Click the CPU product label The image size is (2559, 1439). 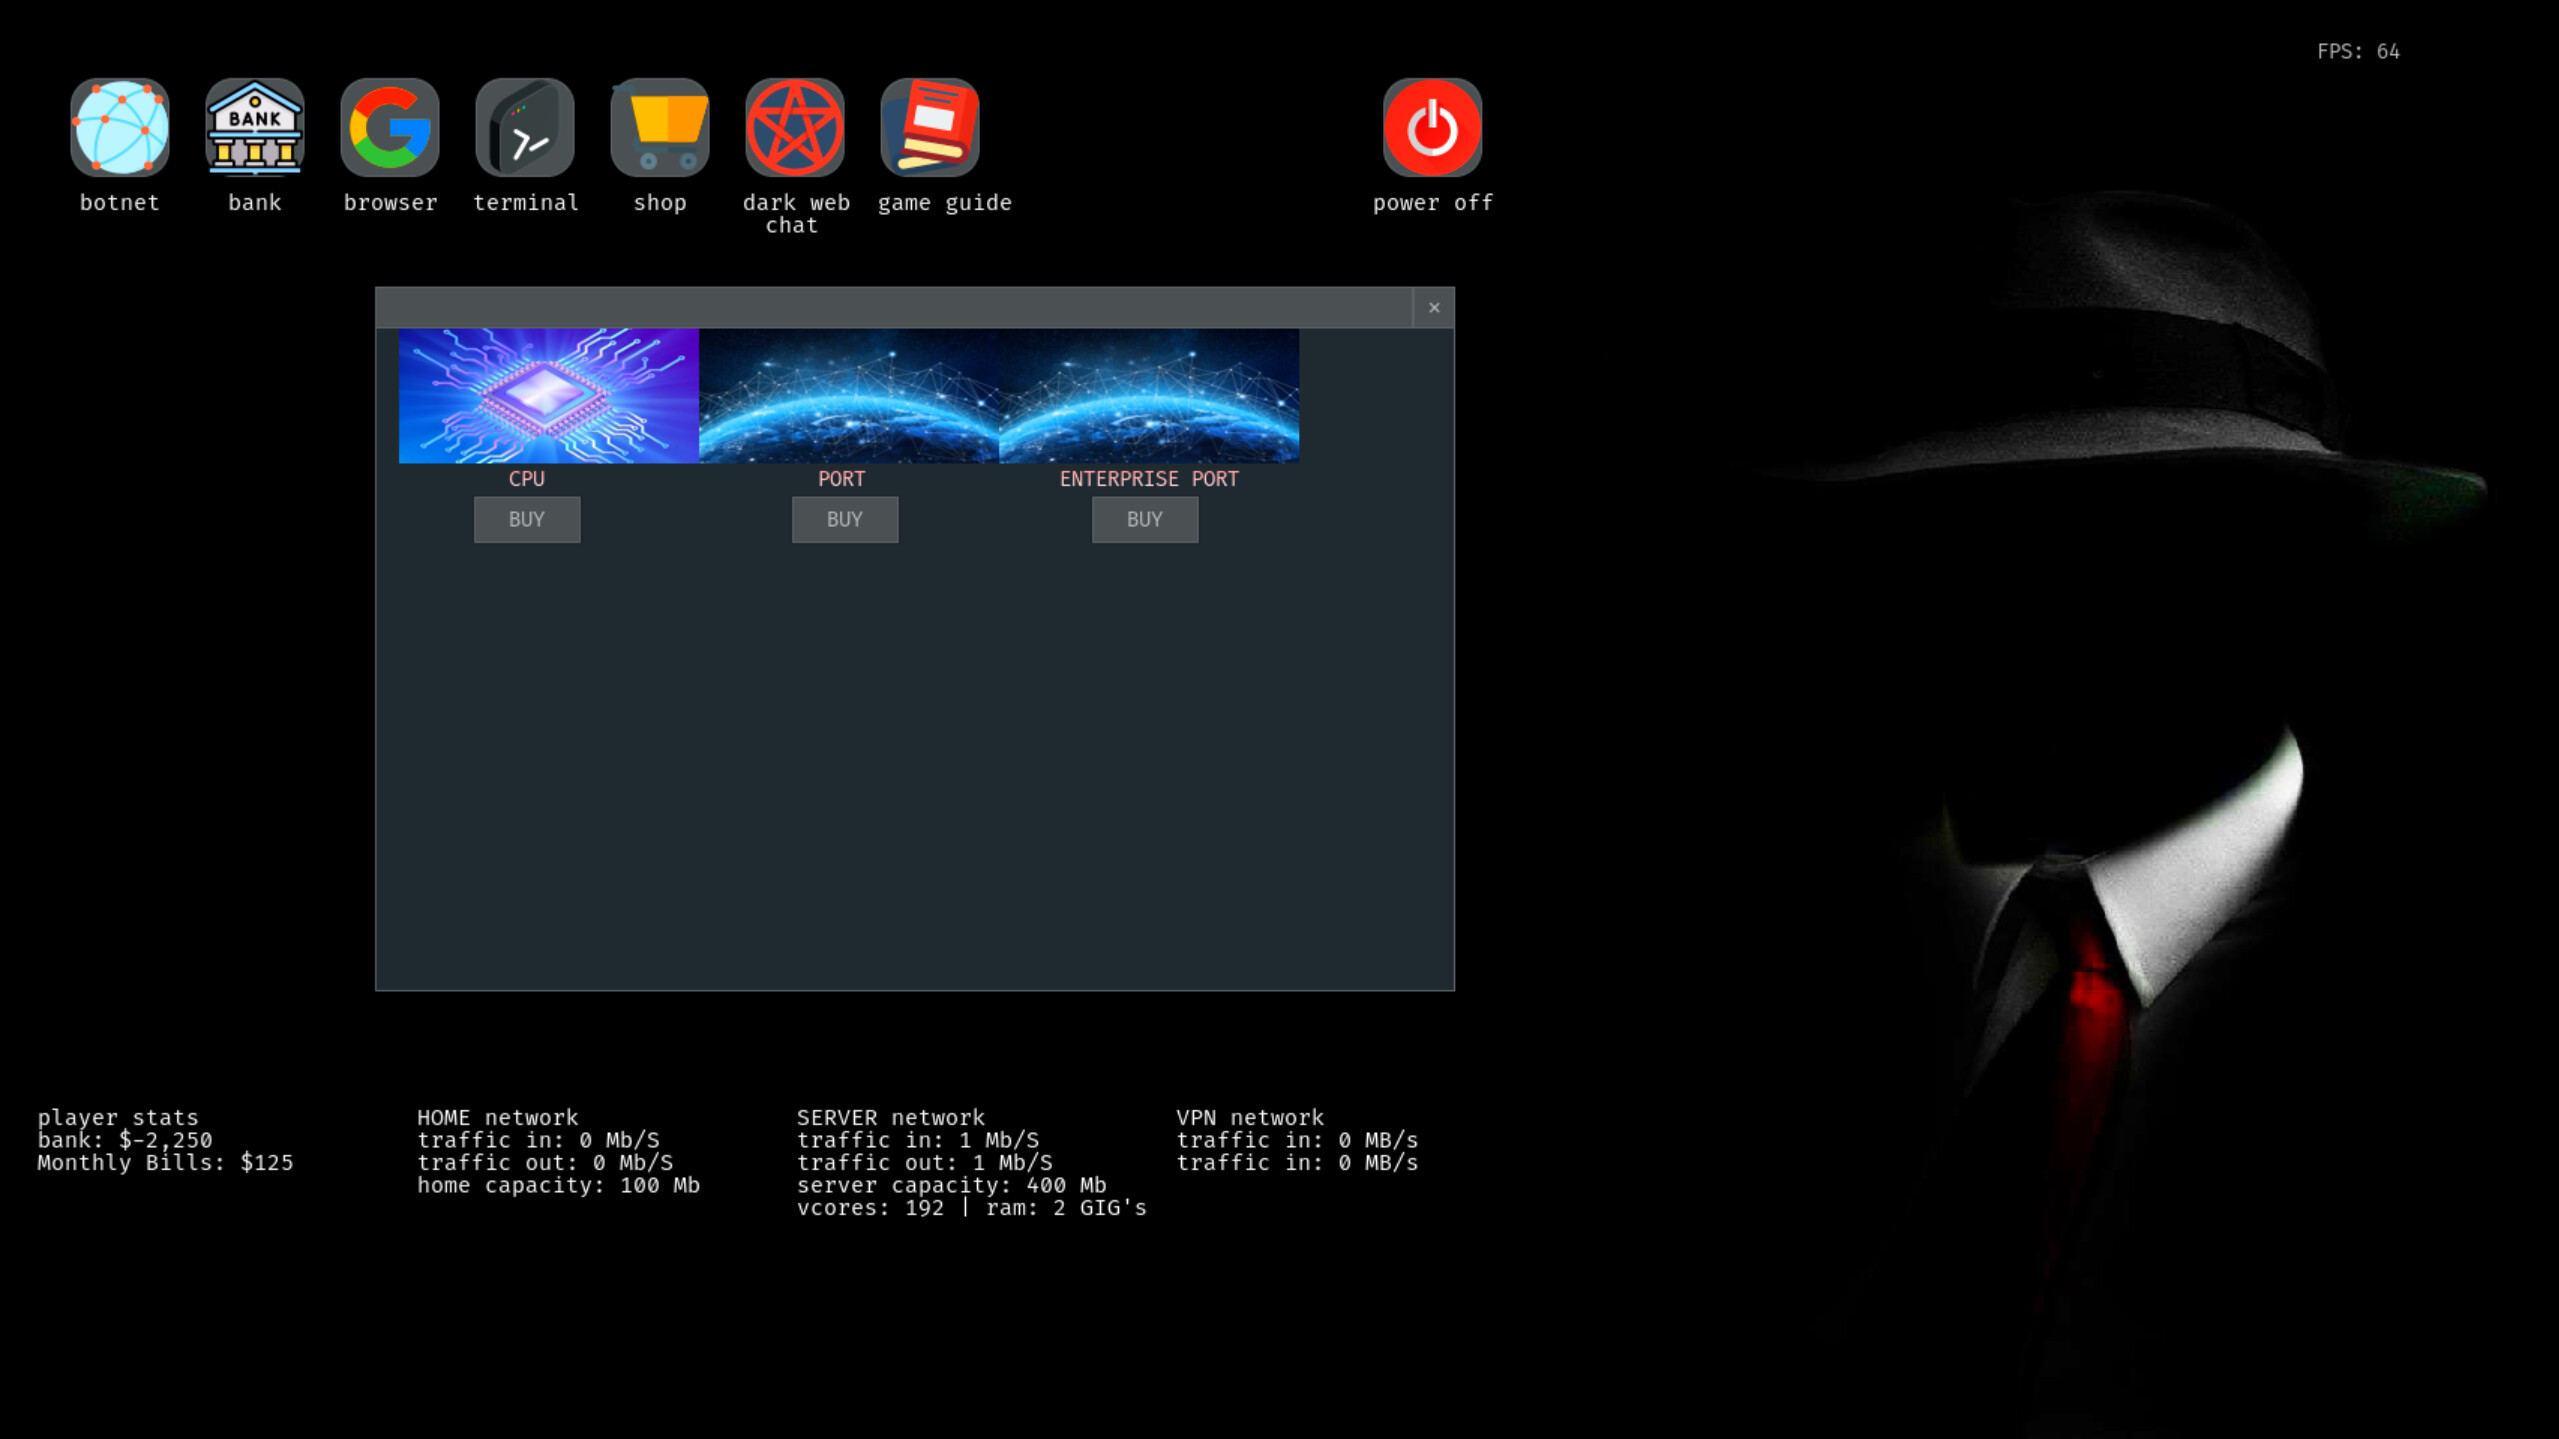527,479
